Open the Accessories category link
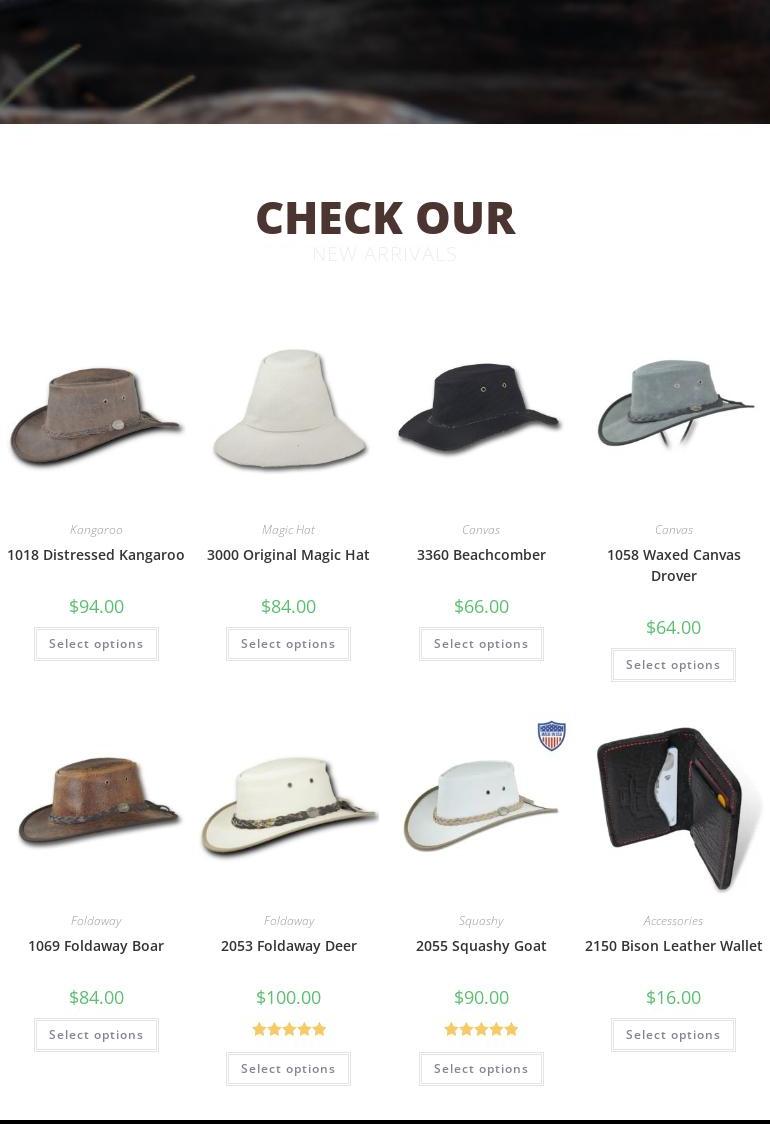This screenshot has width=770, height=1124. coord(673,920)
